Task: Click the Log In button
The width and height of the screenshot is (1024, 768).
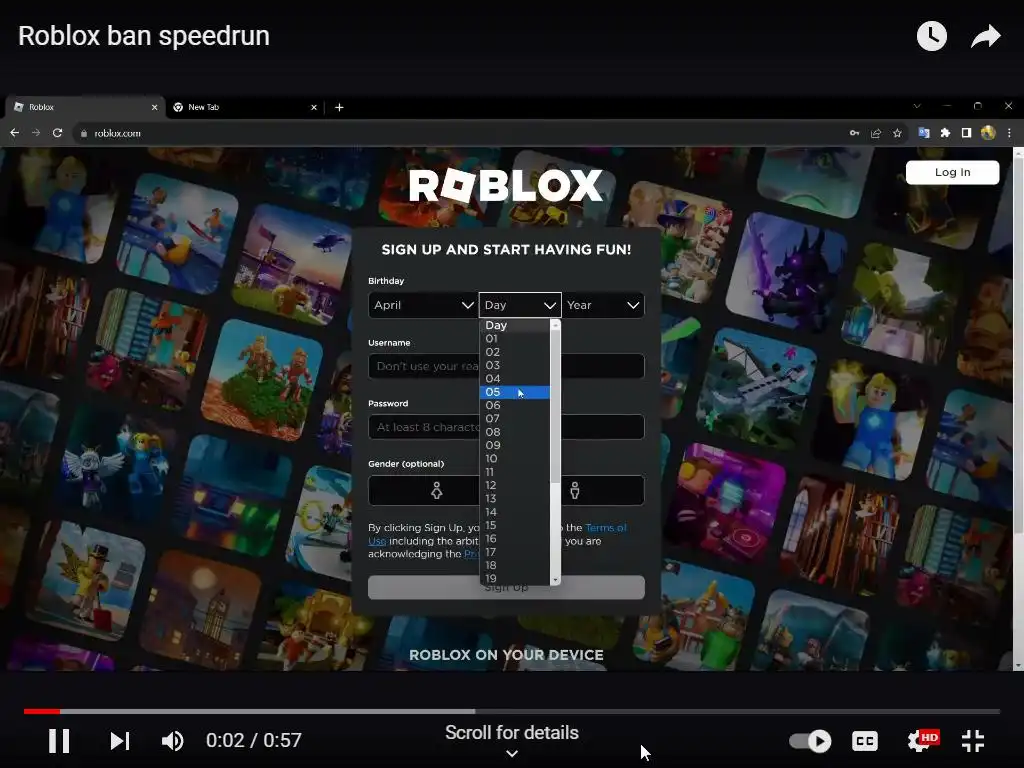Action: 952,172
